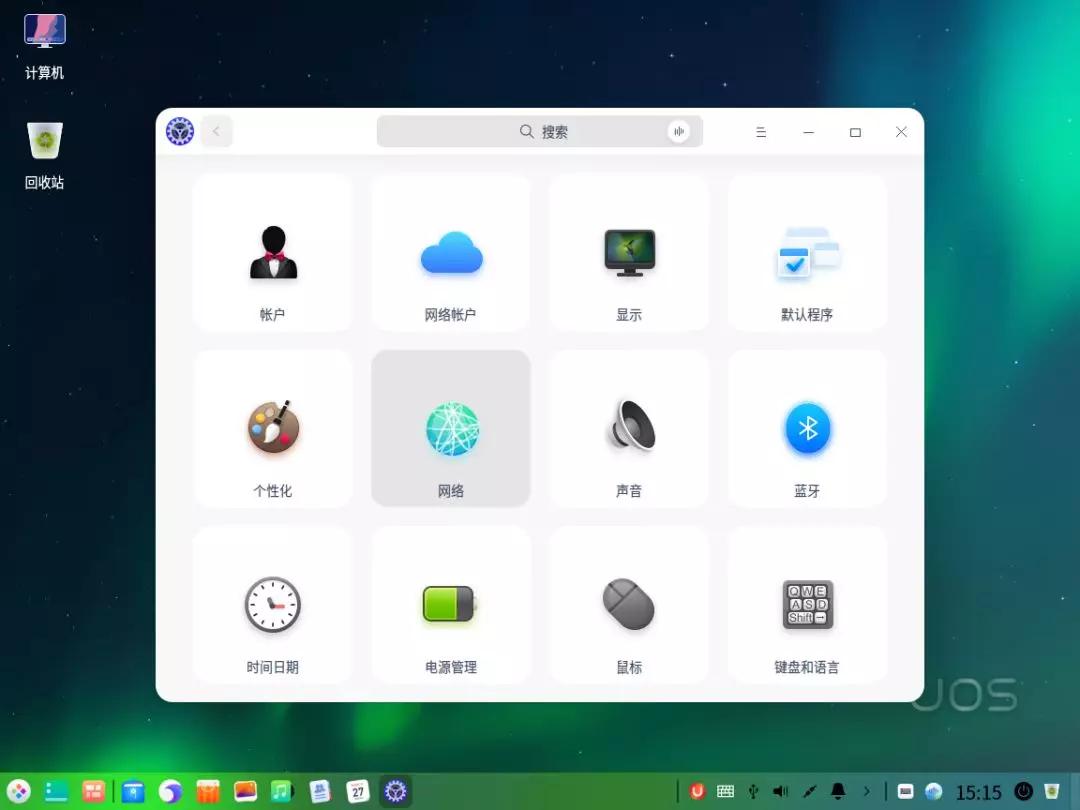Launch the browser from the dock
The image size is (1080, 810).
pyautogui.click(x=170, y=791)
